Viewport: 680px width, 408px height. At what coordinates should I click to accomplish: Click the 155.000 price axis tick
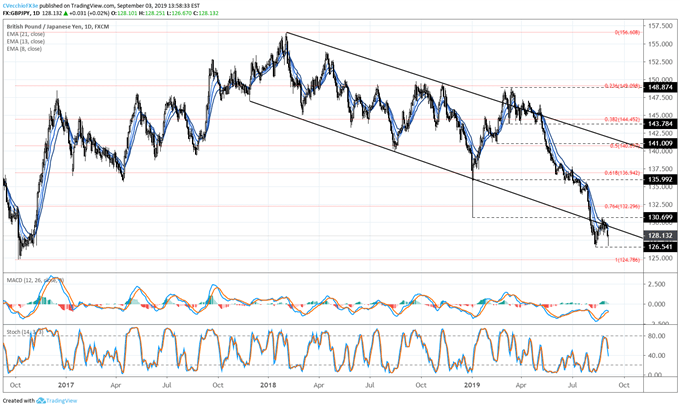[x=660, y=44]
